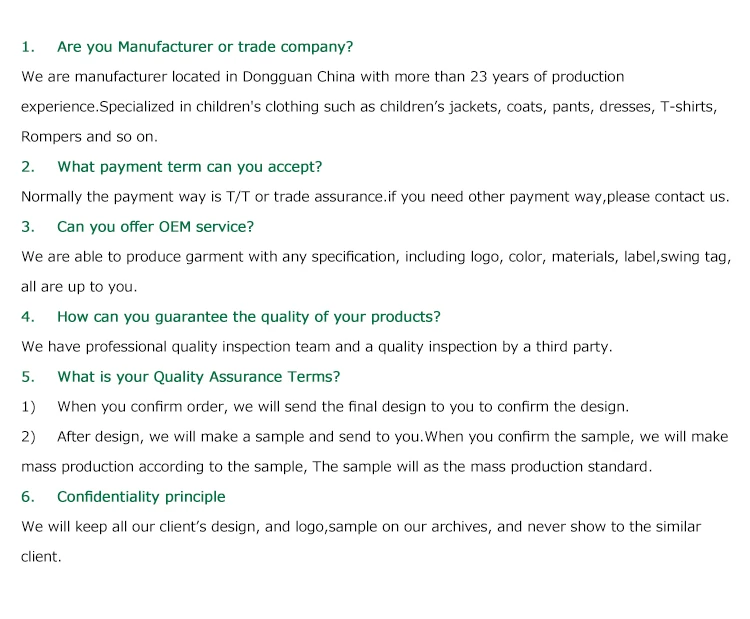Select the "Confidentiality principle" heading
This screenshot has width=750, height=619.
point(141,497)
